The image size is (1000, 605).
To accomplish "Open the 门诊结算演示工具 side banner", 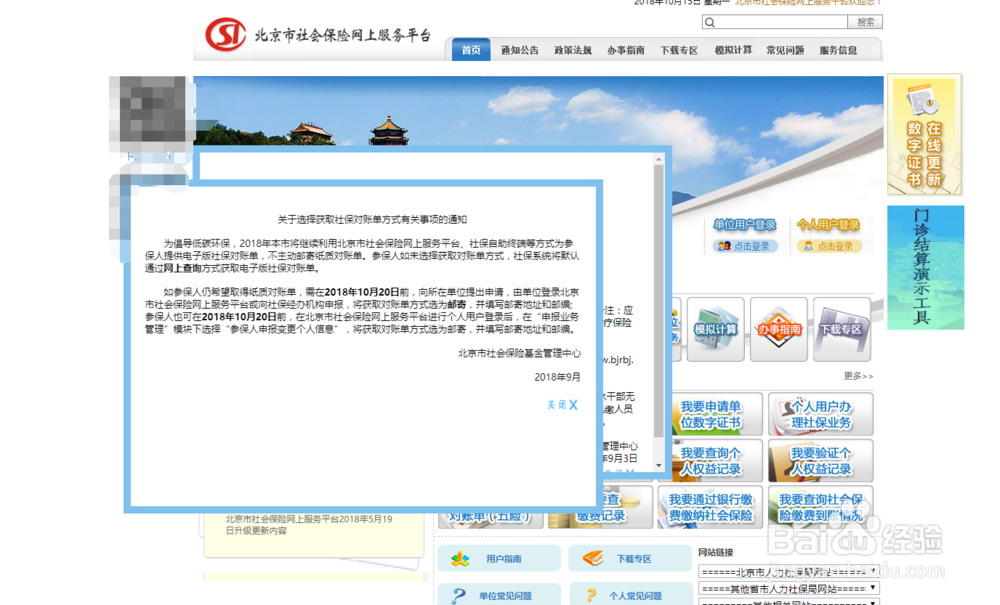I will coord(925,267).
